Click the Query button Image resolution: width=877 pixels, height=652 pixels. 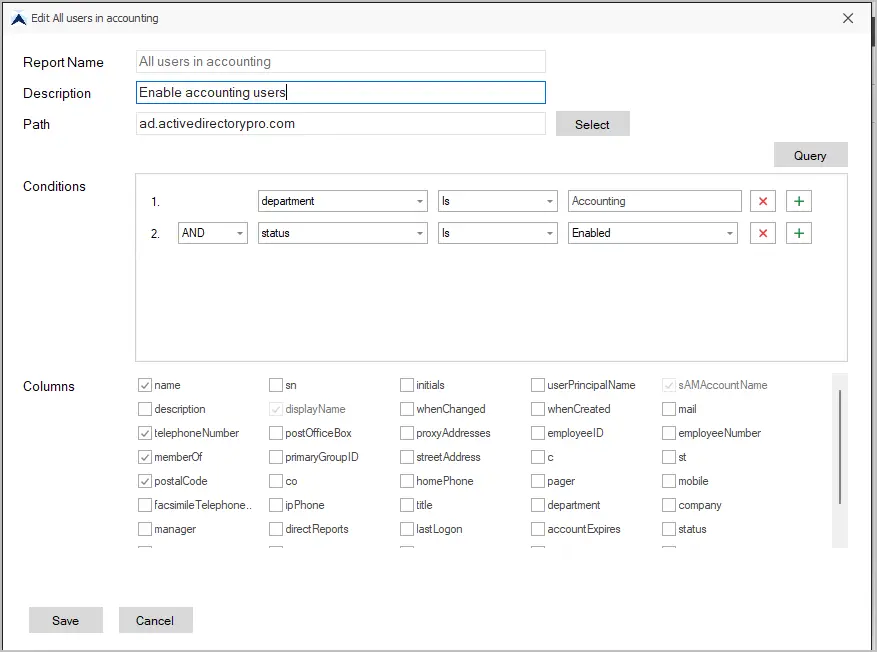pyautogui.click(x=810, y=155)
